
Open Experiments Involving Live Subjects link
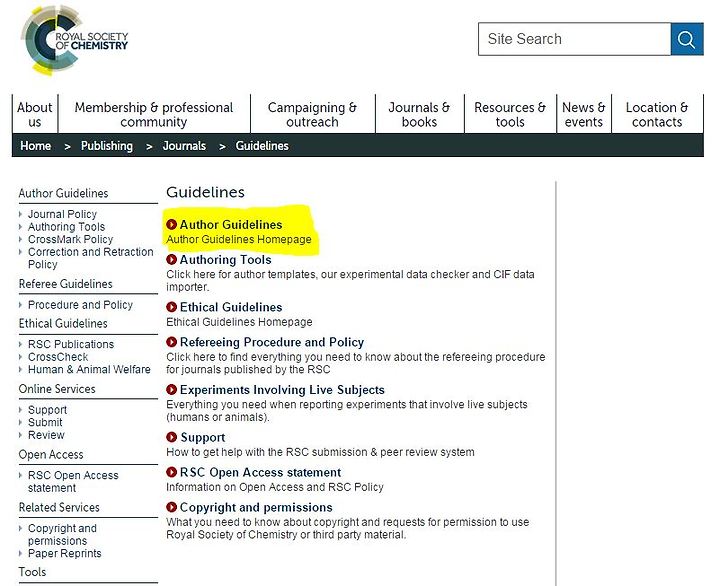(x=282, y=390)
